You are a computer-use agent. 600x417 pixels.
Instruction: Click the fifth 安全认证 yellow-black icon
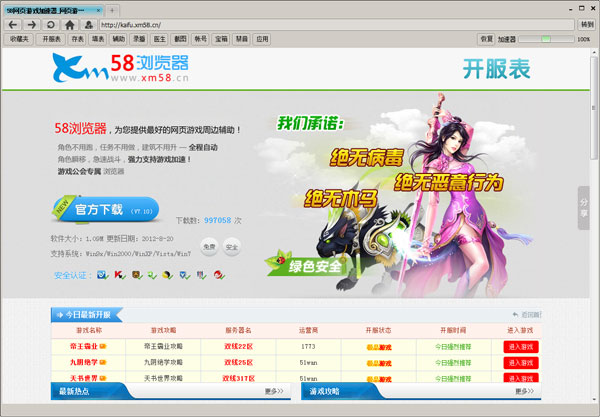coord(168,275)
